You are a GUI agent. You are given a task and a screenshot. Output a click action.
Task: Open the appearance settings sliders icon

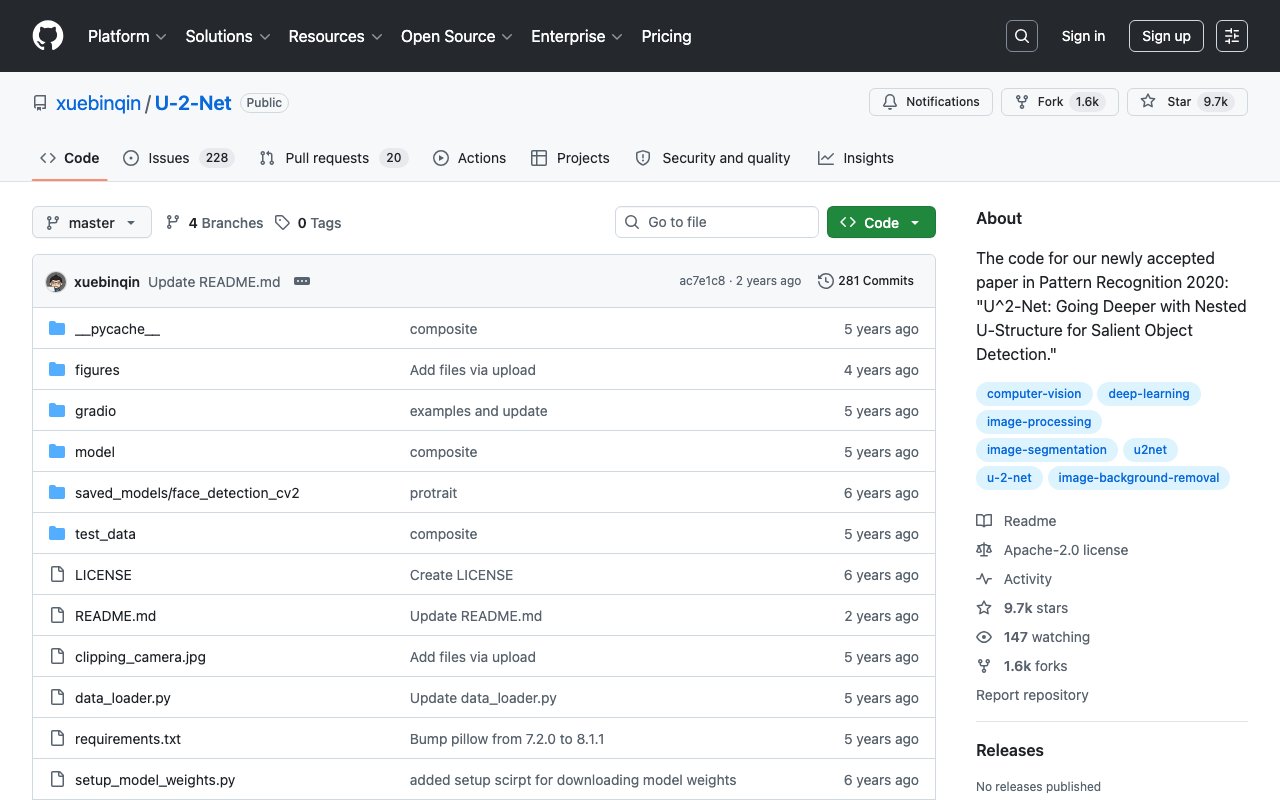click(x=1232, y=36)
